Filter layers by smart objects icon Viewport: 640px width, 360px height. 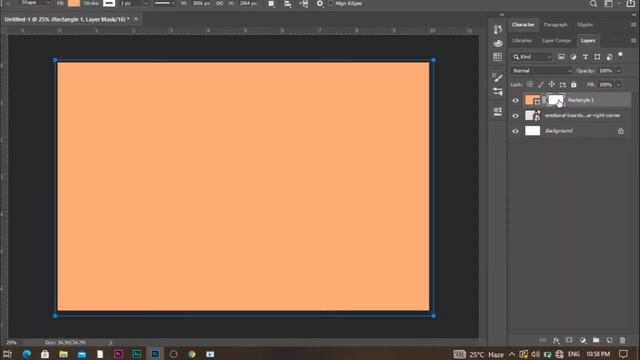pos(609,57)
